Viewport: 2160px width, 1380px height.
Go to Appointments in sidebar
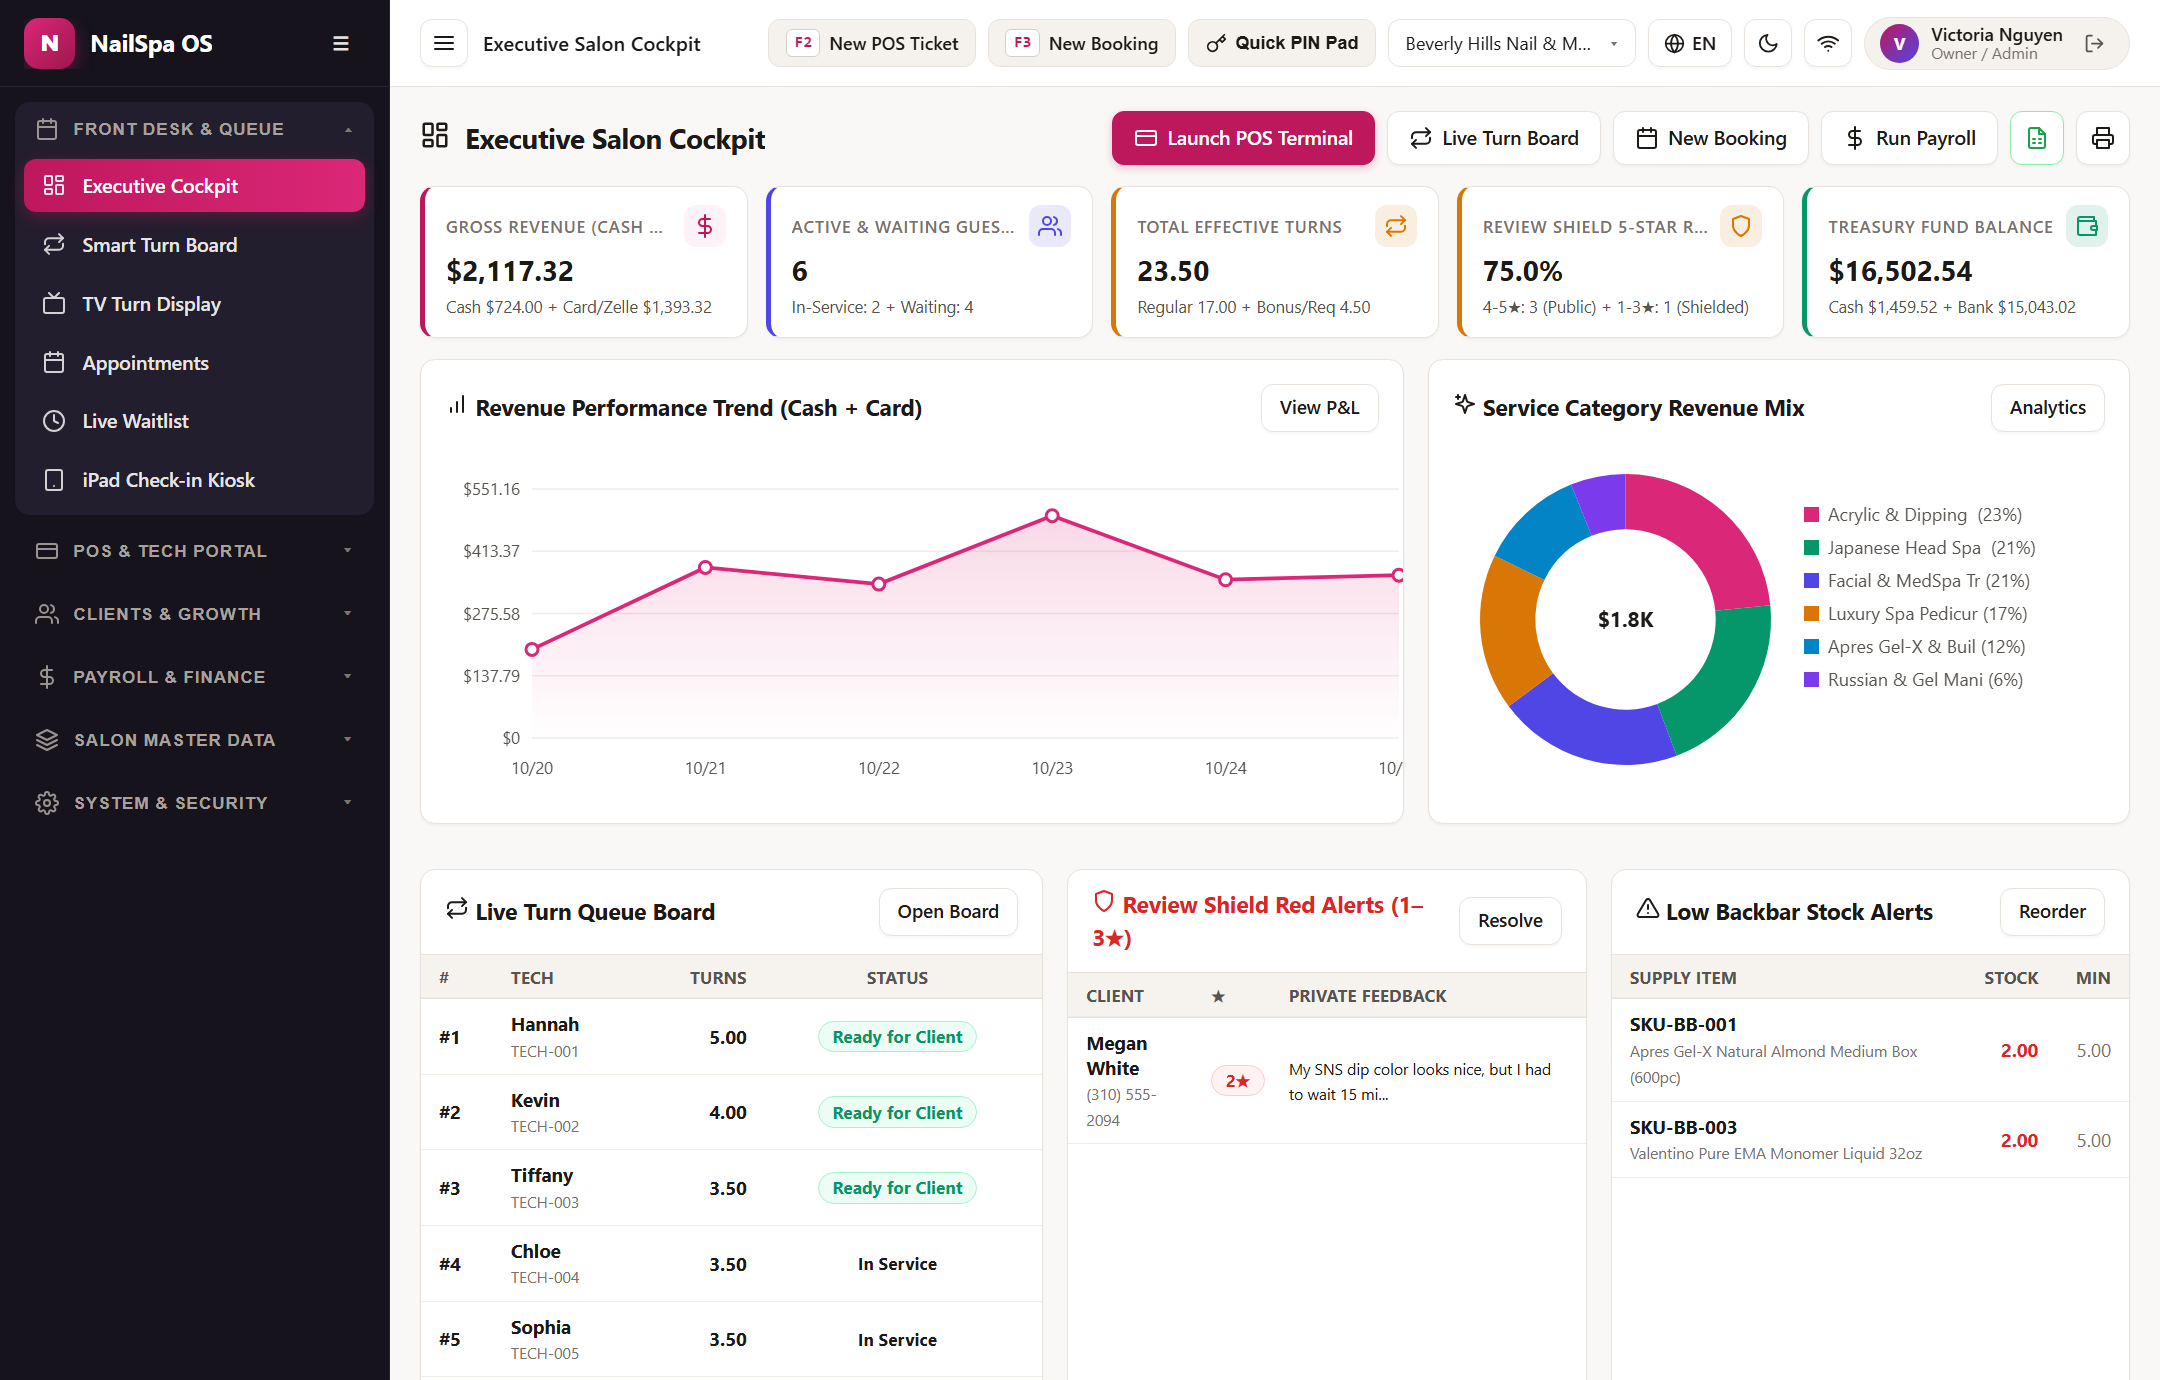195,363
